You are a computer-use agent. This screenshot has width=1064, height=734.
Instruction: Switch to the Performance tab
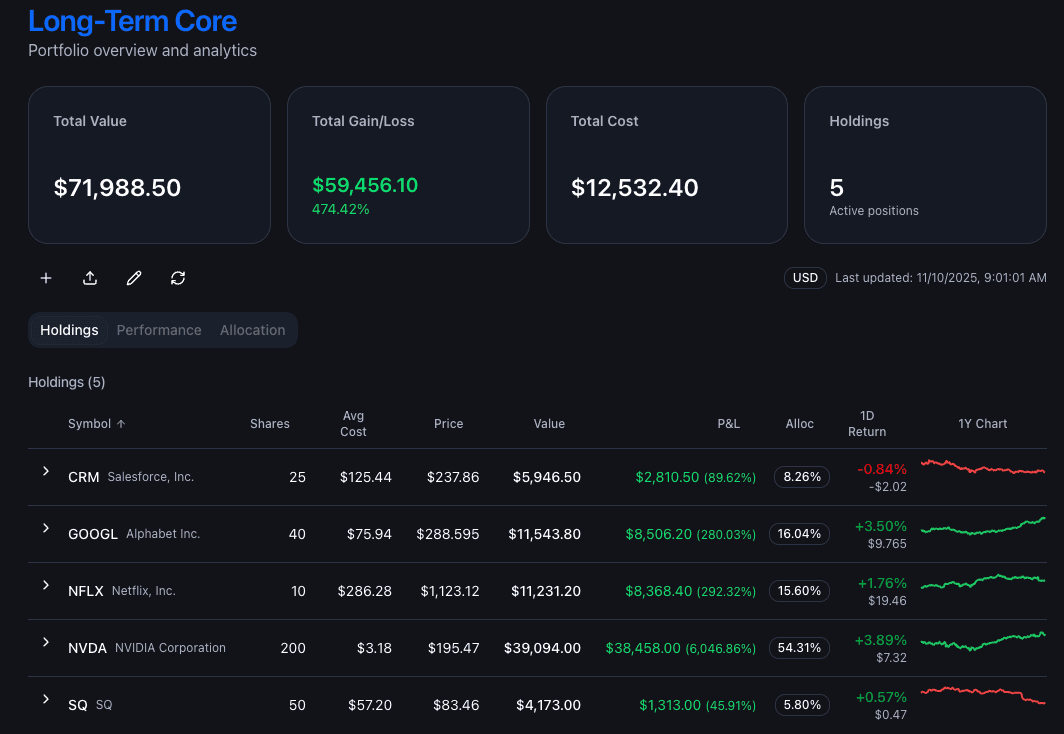[159, 330]
